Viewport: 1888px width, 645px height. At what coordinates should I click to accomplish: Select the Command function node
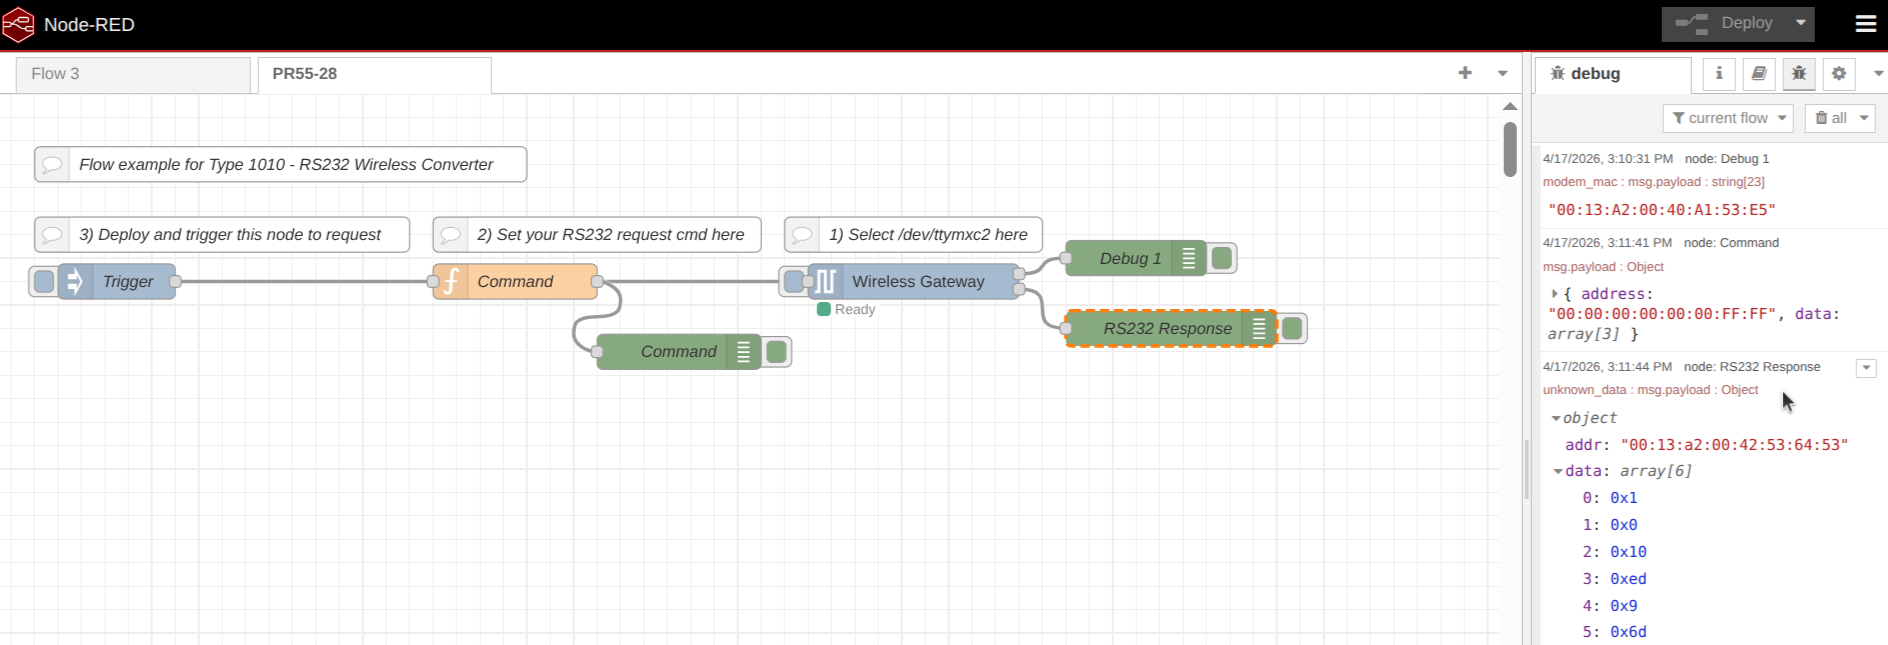515,282
